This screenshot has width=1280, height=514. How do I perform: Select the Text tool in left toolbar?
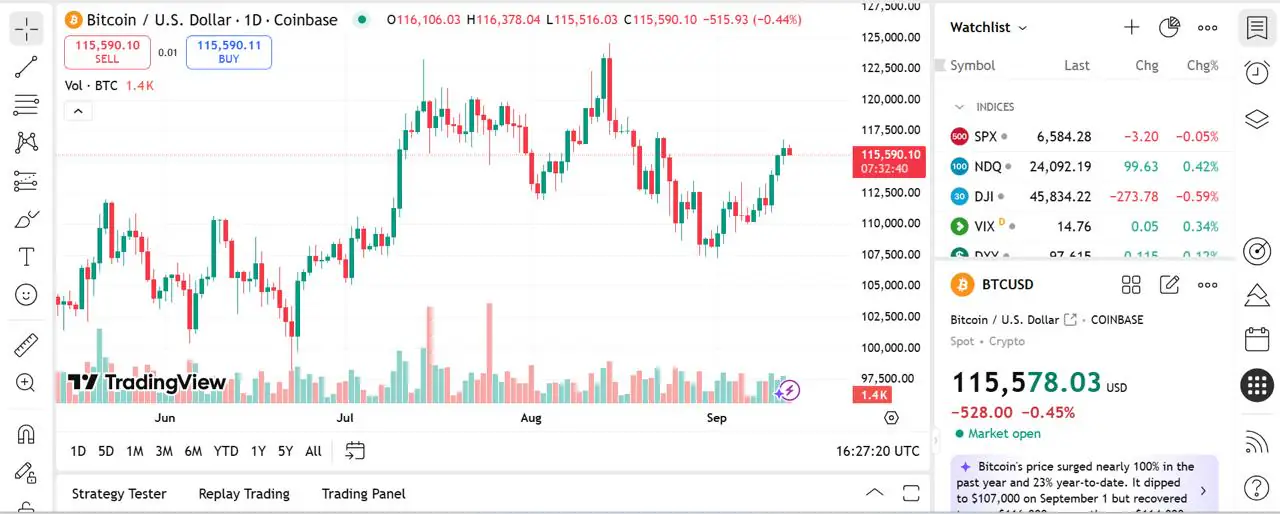click(26, 257)
